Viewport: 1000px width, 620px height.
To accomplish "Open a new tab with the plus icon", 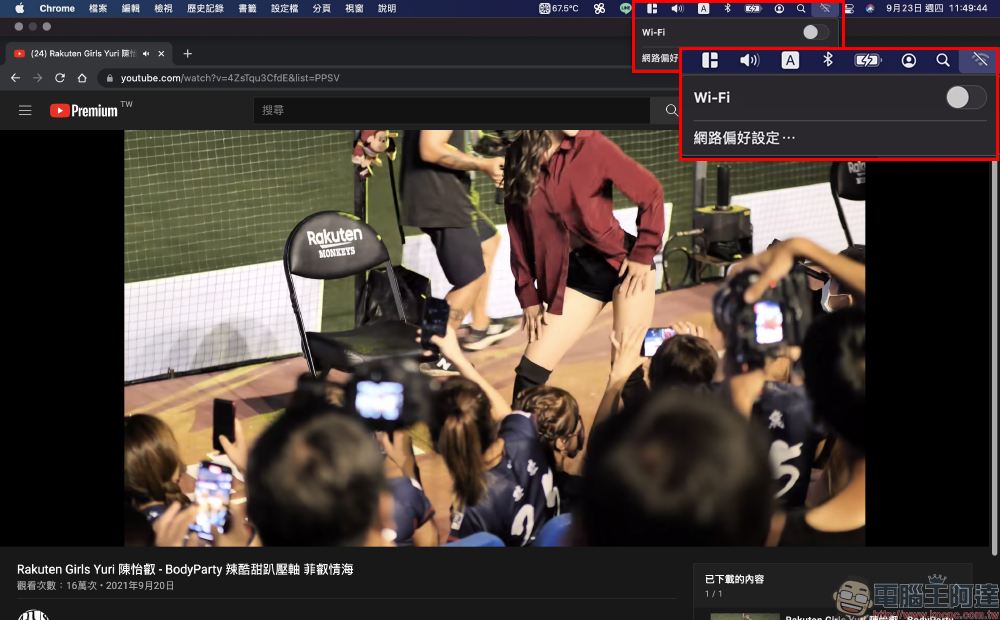I will point(187,53).
